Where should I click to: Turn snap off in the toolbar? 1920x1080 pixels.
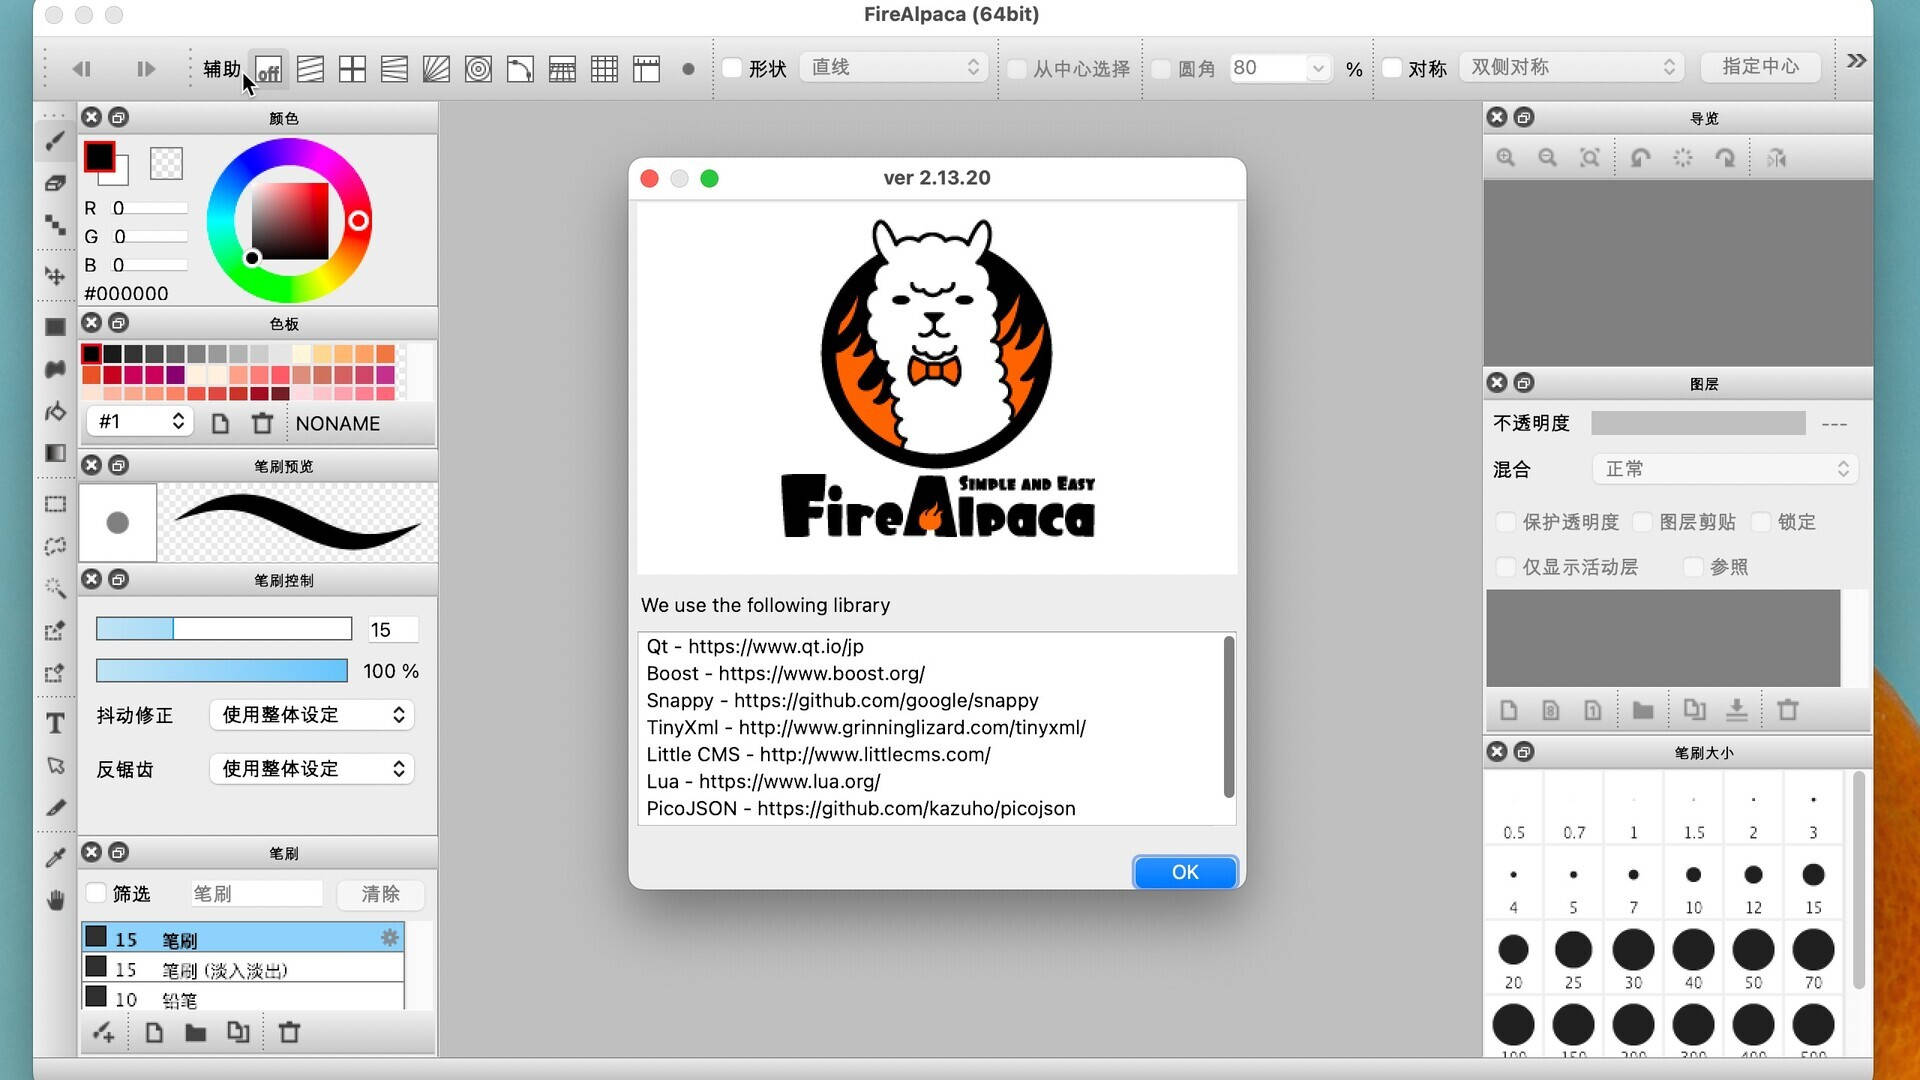268,69
